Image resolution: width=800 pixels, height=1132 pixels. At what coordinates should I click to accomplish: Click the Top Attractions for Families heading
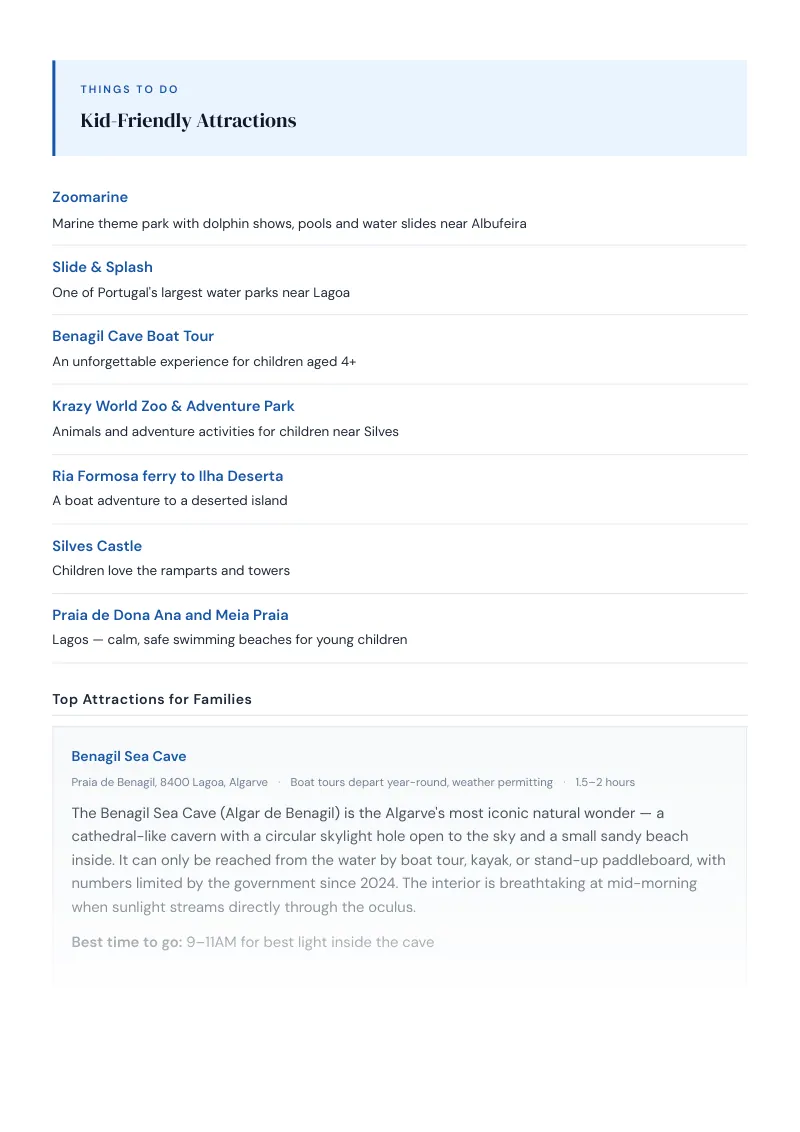click(152, 700)
